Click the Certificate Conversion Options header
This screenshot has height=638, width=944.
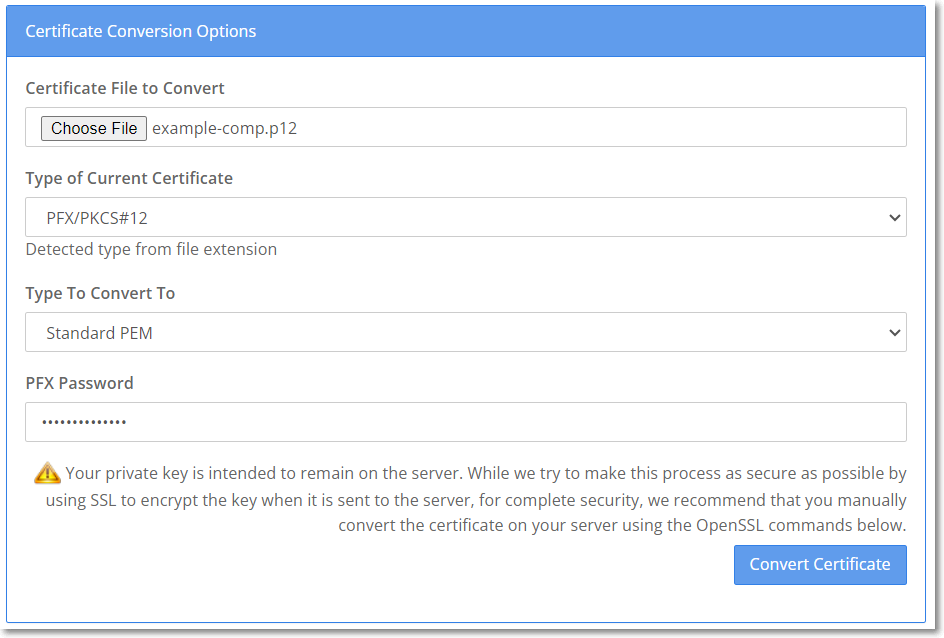pos(141,31)
